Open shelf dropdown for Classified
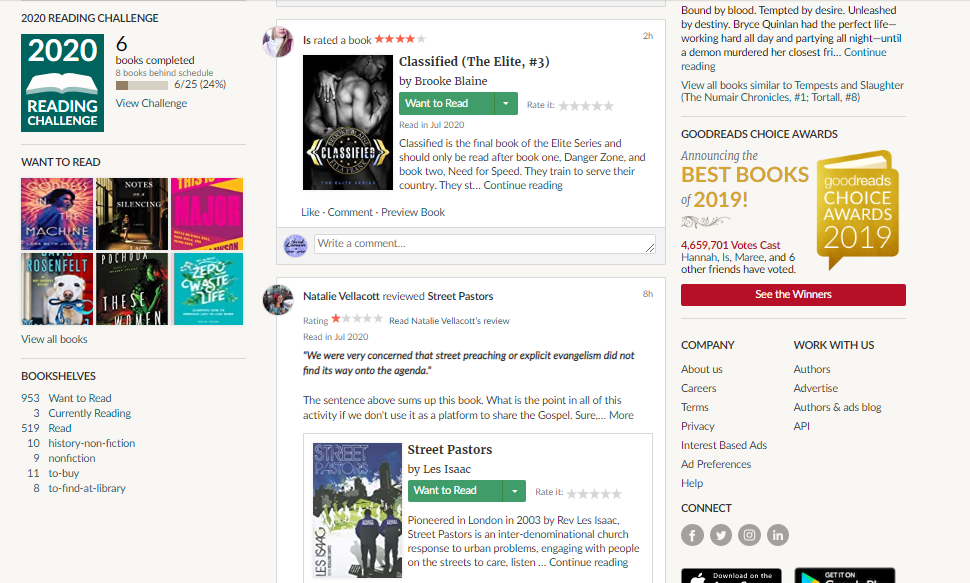This screenshot has height=583, width=970. point(505,103)
